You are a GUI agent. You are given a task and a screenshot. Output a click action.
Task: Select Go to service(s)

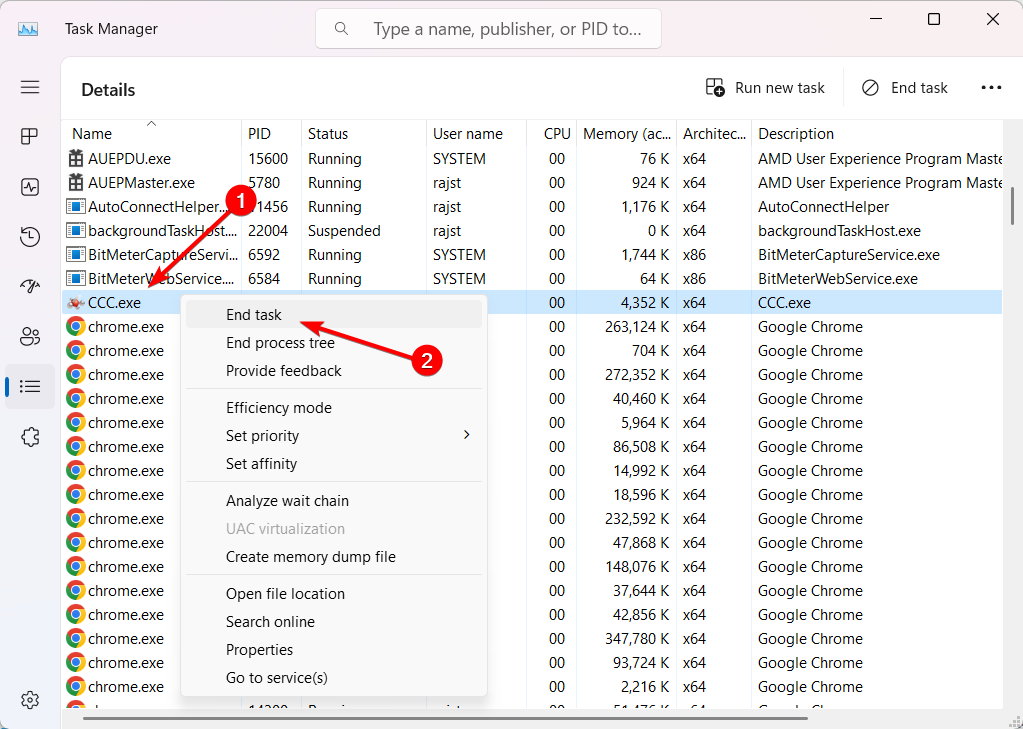tap(334, 678)
